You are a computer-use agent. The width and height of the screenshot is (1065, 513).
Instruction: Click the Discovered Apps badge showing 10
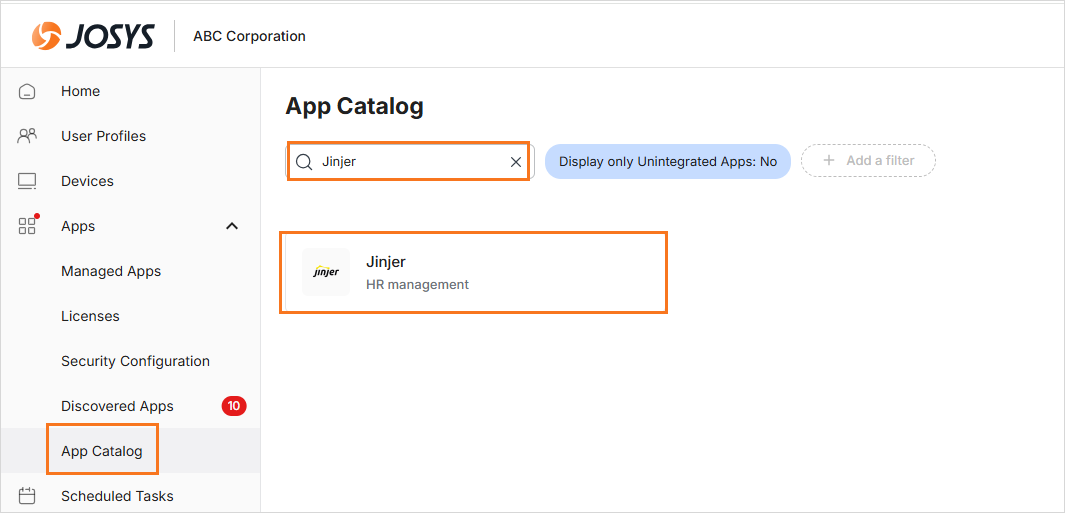tap(234, 406)
